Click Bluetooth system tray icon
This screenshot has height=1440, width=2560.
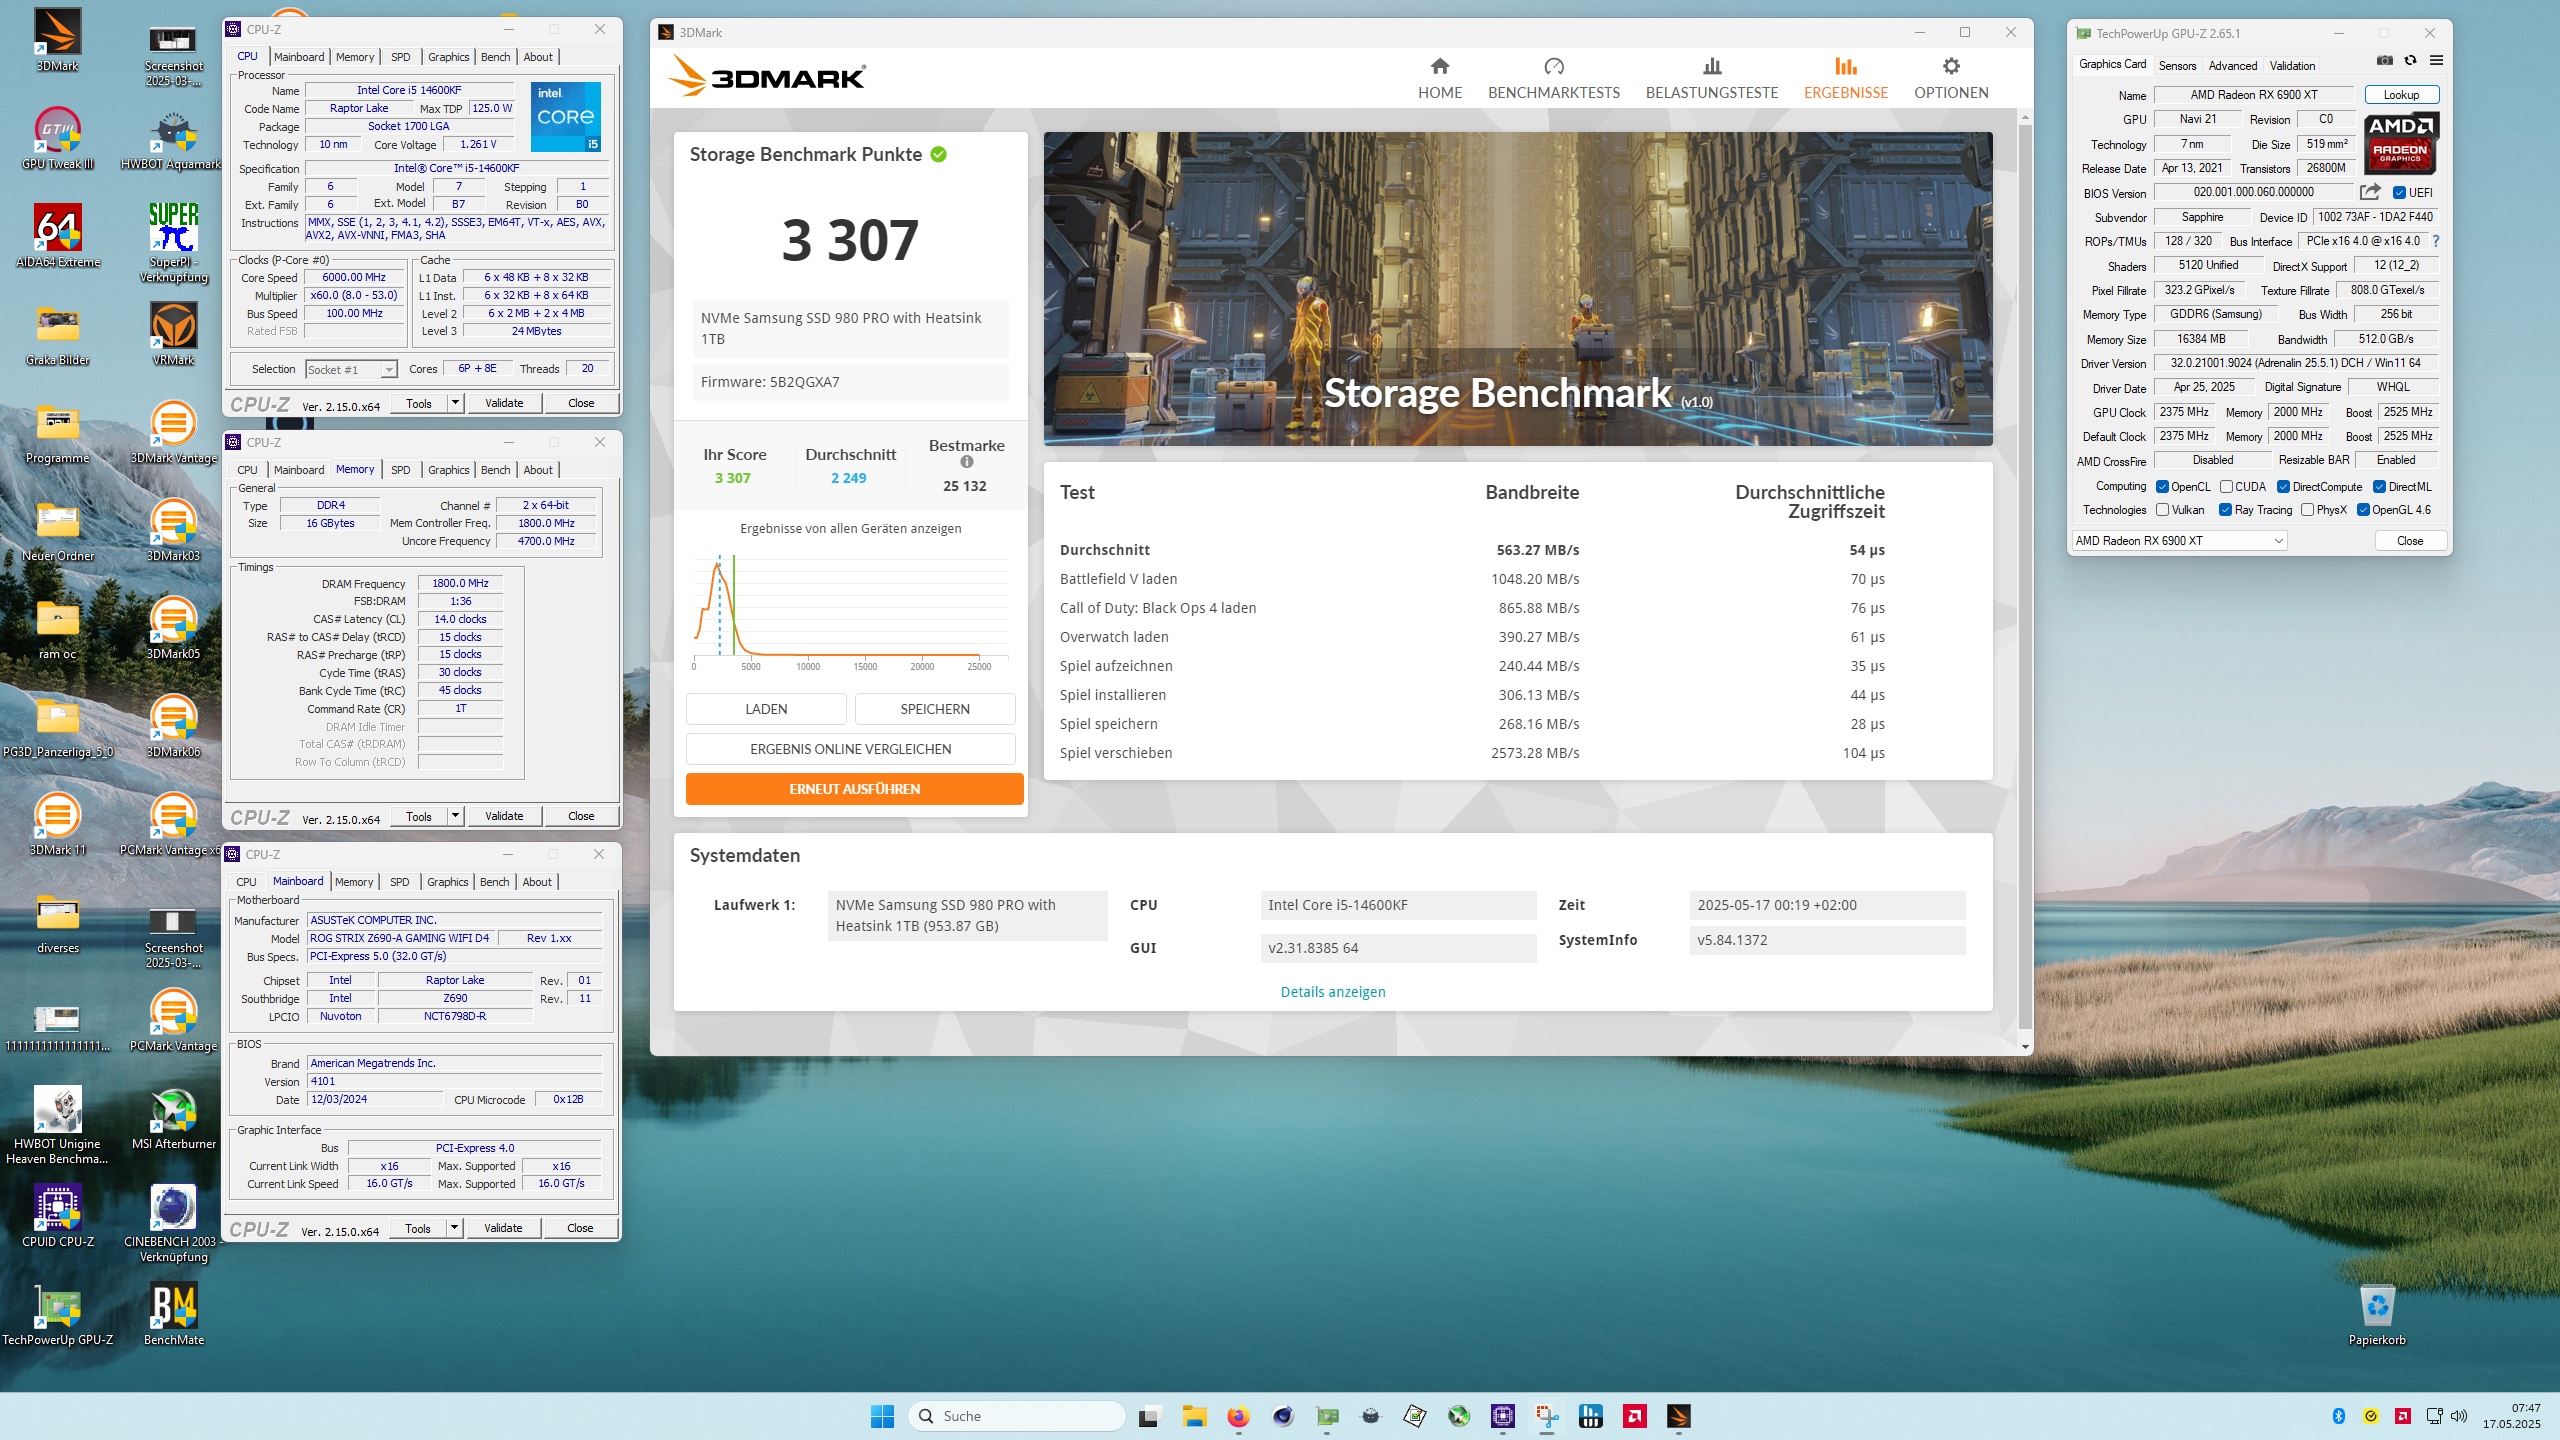[x=2339, y=1416]
